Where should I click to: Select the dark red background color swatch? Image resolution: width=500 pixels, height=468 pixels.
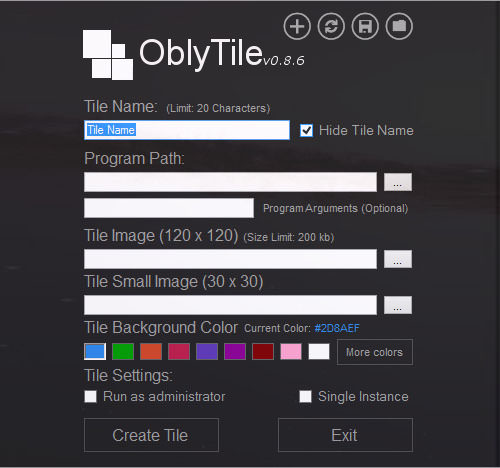[263, 352]
